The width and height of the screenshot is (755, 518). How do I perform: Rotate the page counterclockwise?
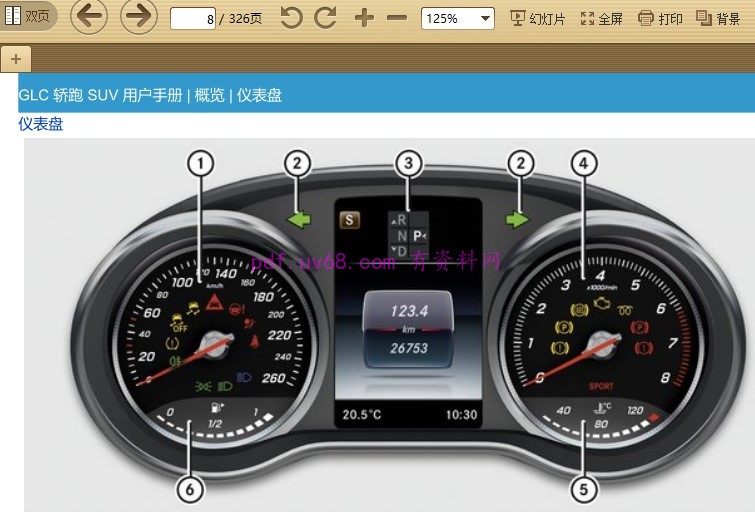point(291,18)
